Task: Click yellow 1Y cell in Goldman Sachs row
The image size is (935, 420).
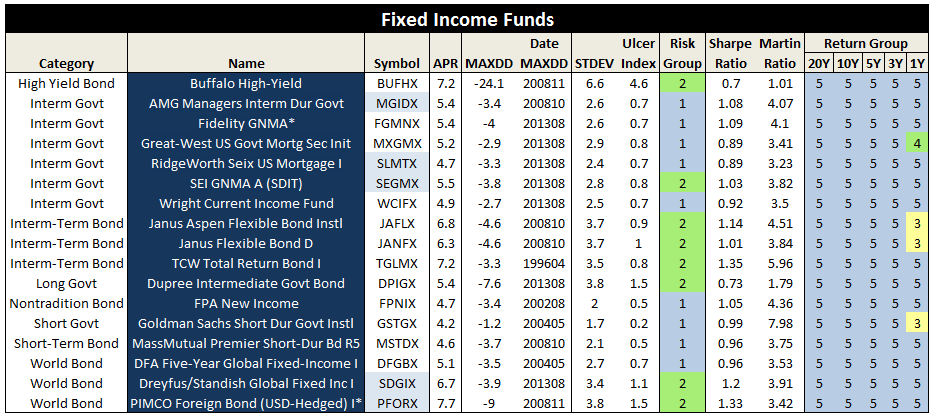Action: (x=916, y=323)
